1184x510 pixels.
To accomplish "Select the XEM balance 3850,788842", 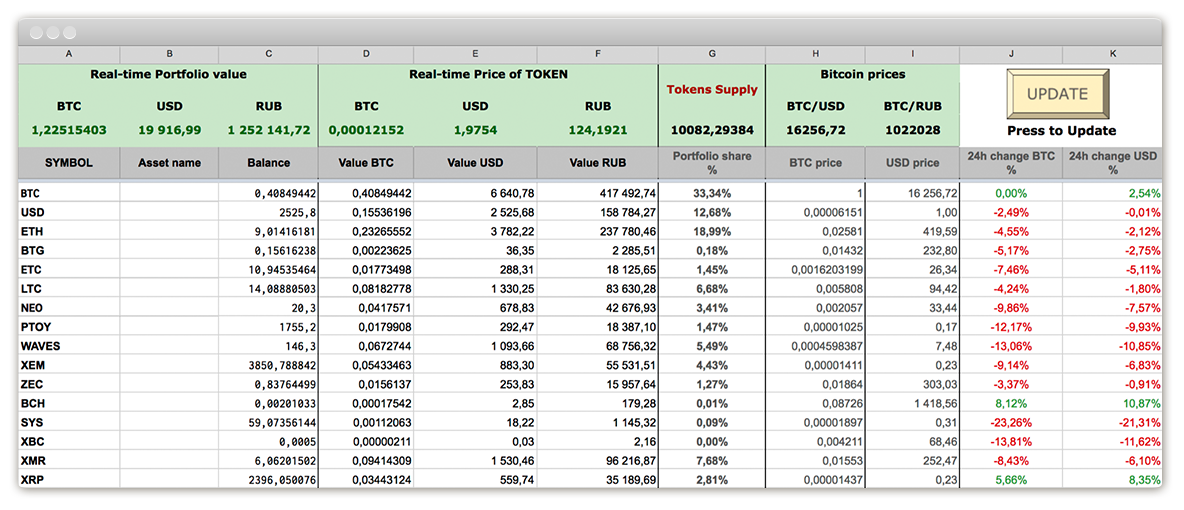I will point(268,365).
